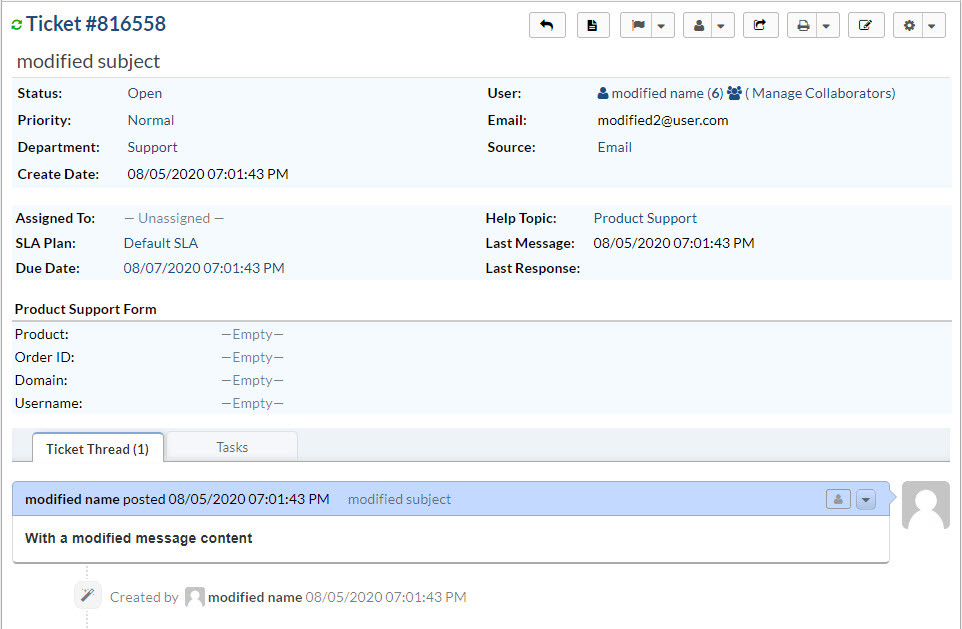Select the Ticket Thread (1) tab

coord(97,449)
